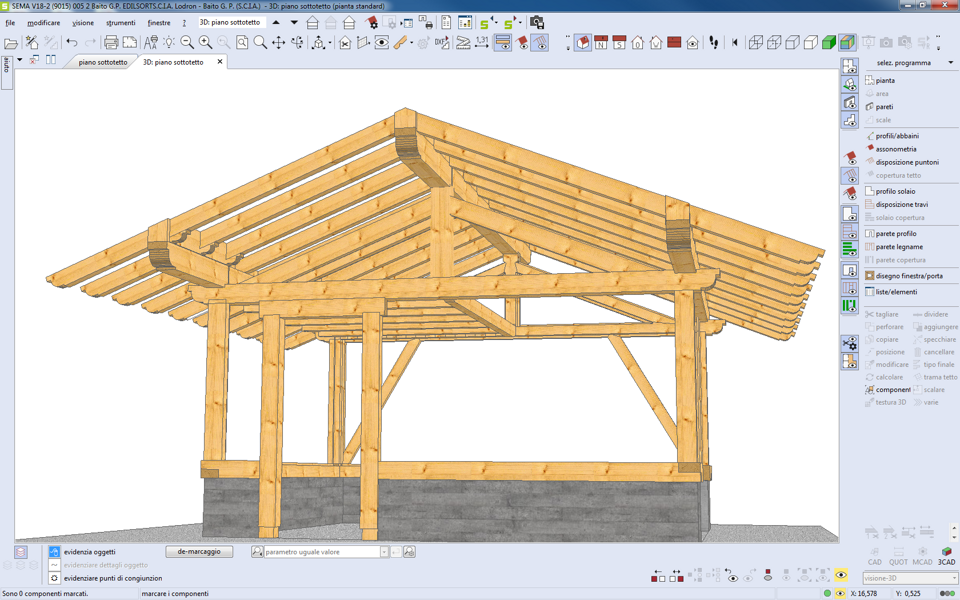The width and height of the screenshot is (960, 600).
Task: Click the print icon in toolbar
Action: pos(111,43)
